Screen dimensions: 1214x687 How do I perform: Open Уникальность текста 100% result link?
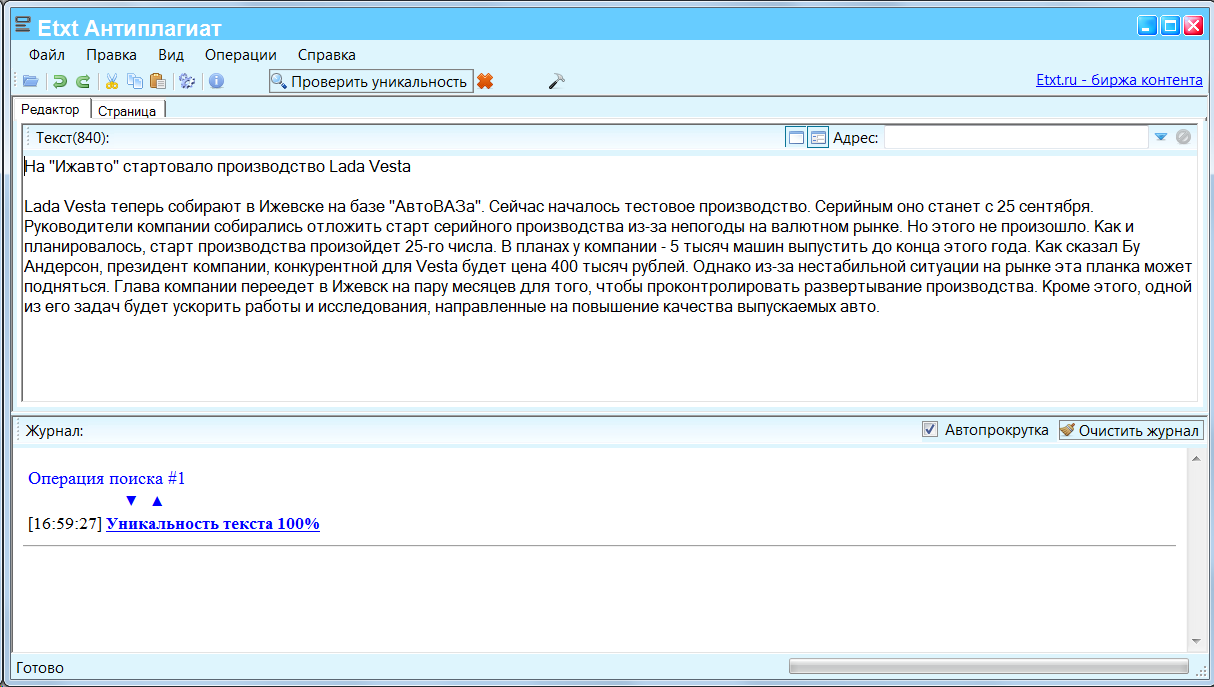(x=213, y=523)
